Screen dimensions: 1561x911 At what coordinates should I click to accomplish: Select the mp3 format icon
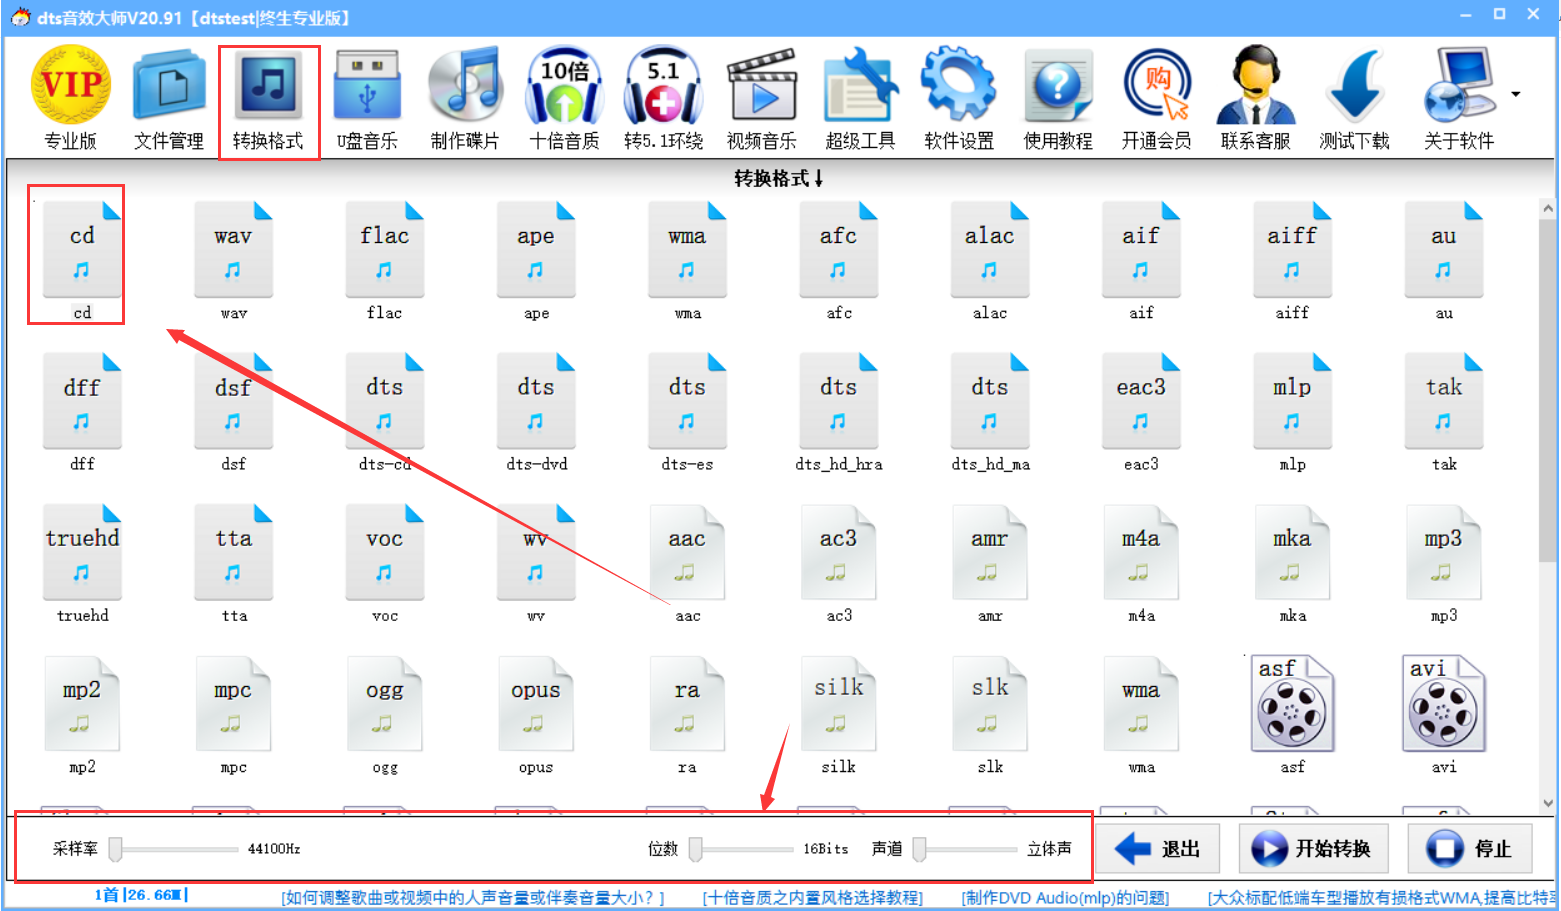[x=1443, y=562]
